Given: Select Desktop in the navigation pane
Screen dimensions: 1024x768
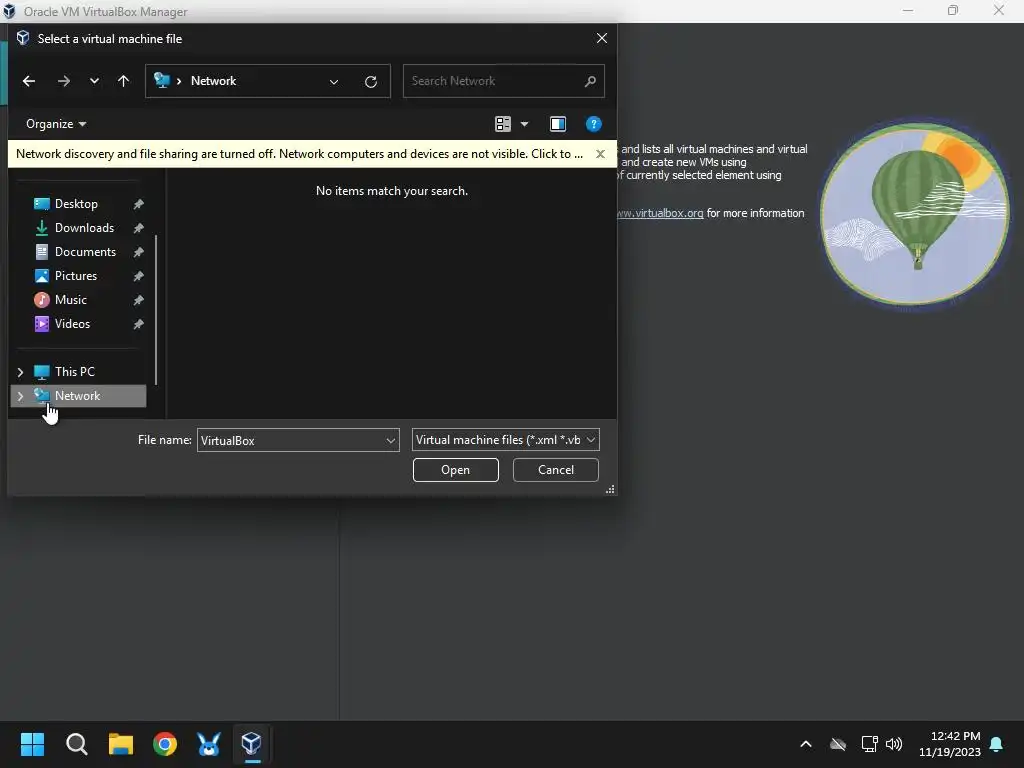Looking at the screenshot, I should (x=76, y=204).
